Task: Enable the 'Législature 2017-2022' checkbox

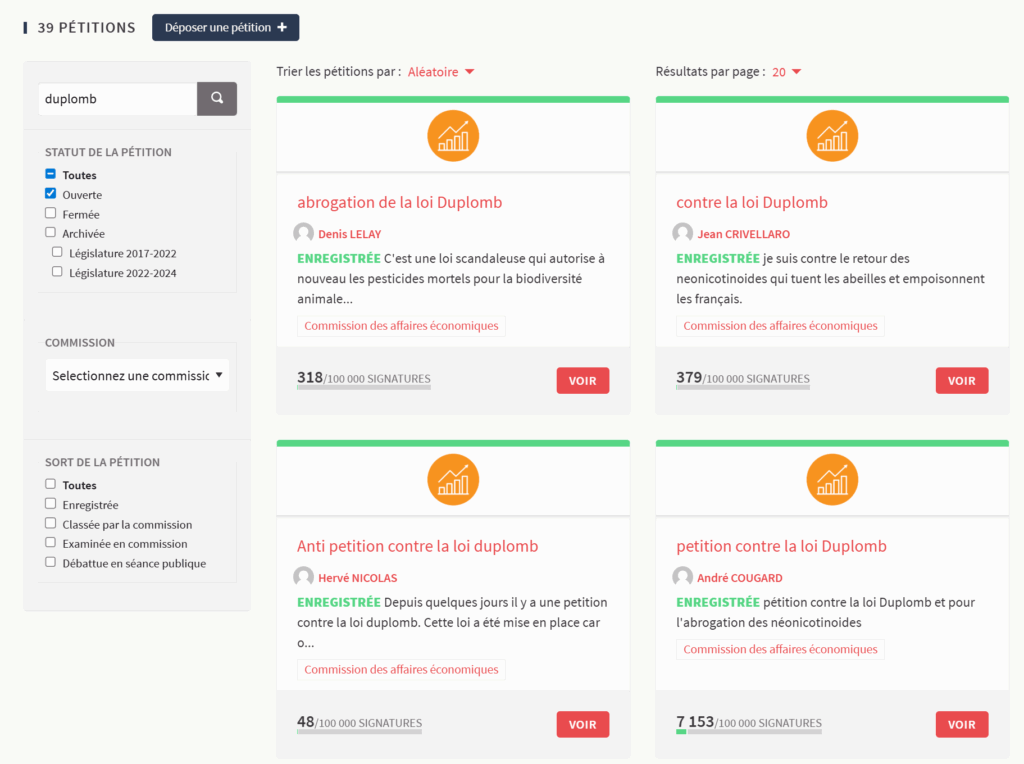Action: 57,252
